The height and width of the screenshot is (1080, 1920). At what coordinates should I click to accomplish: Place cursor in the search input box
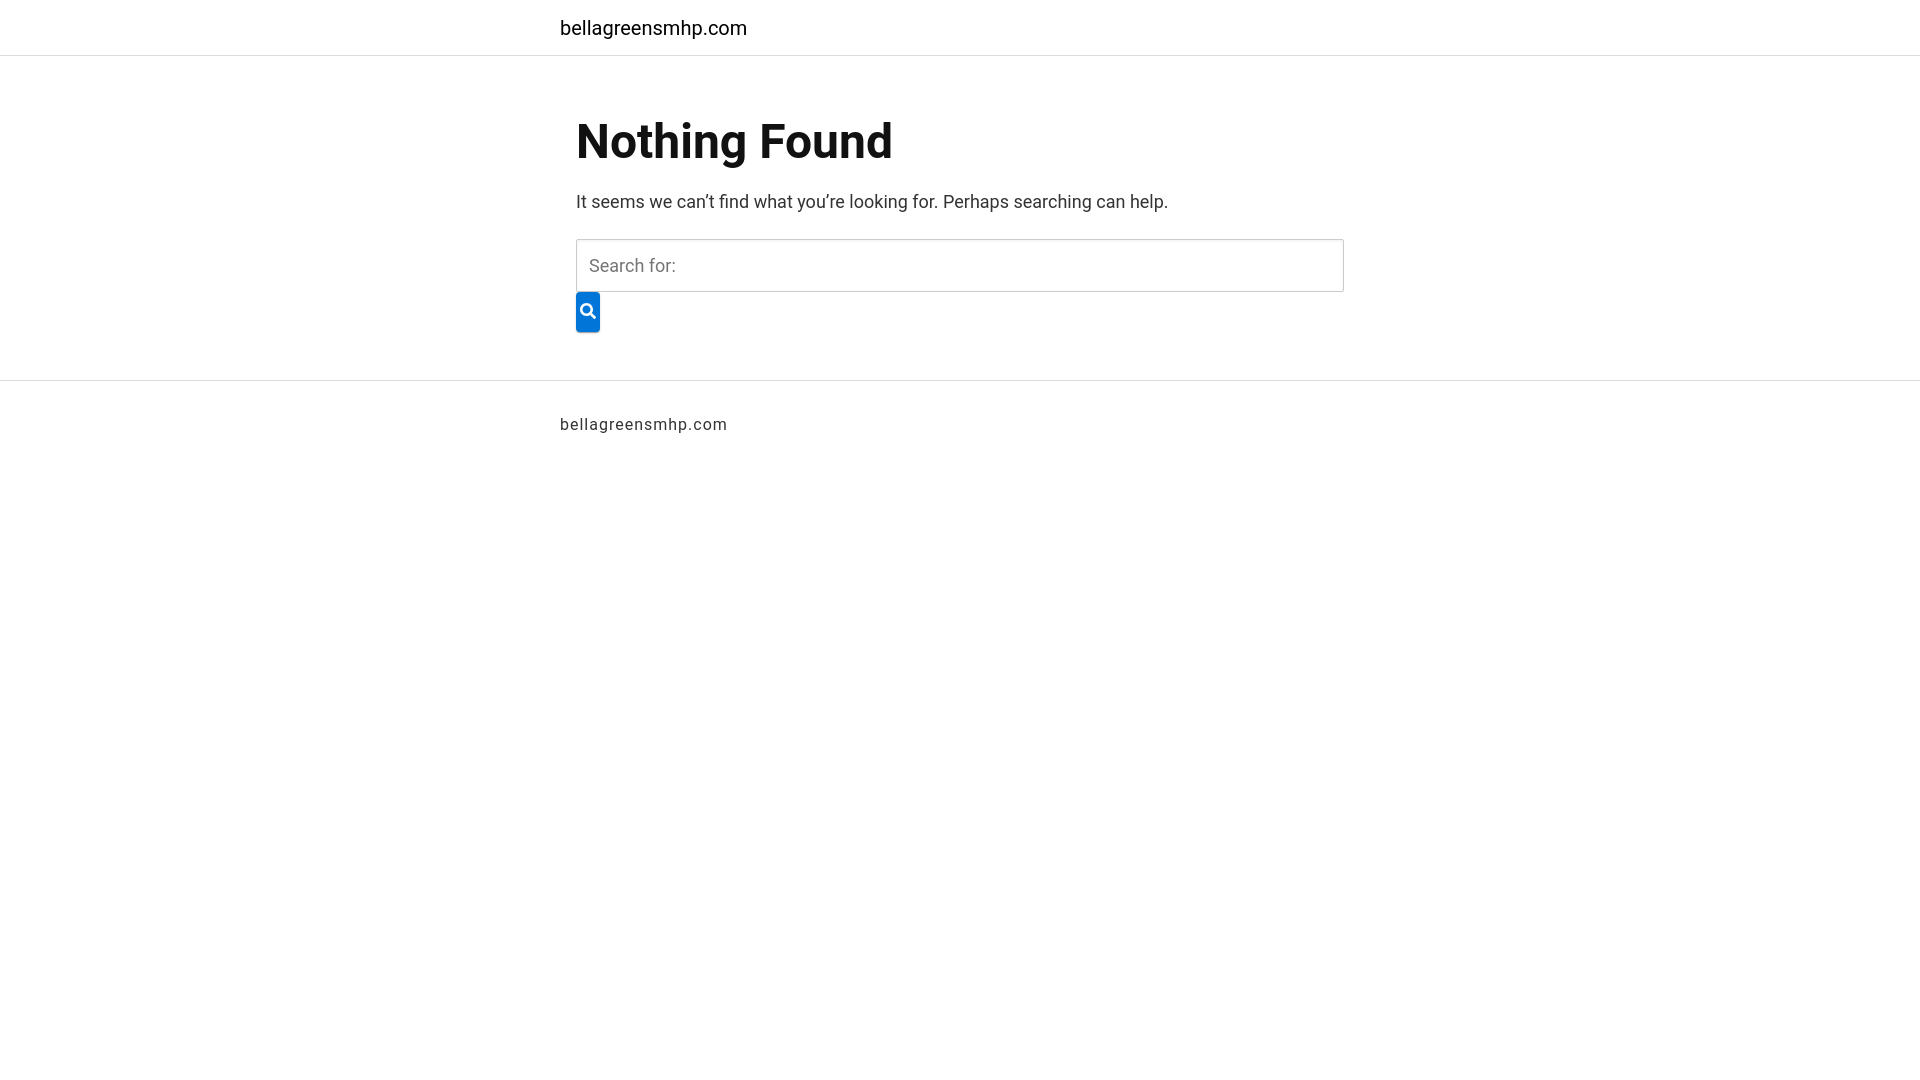959,265
